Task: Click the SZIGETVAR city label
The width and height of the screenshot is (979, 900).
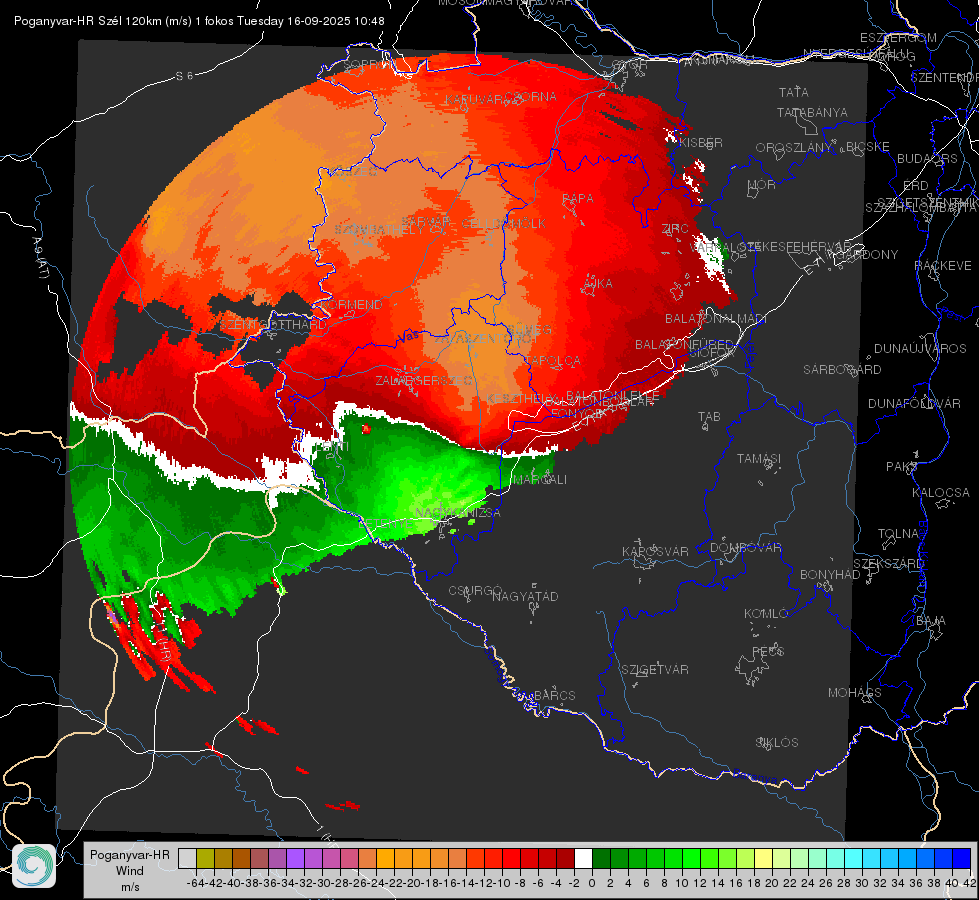Action: pos(655,670)
